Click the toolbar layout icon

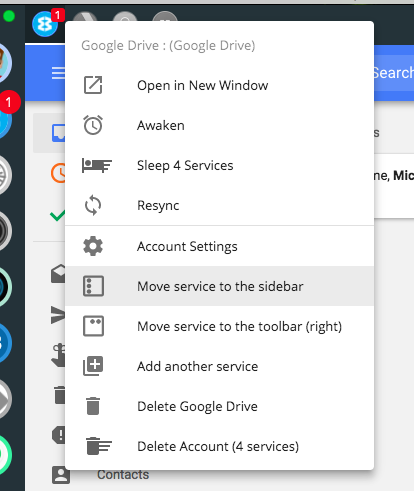[x=93, y=326]
